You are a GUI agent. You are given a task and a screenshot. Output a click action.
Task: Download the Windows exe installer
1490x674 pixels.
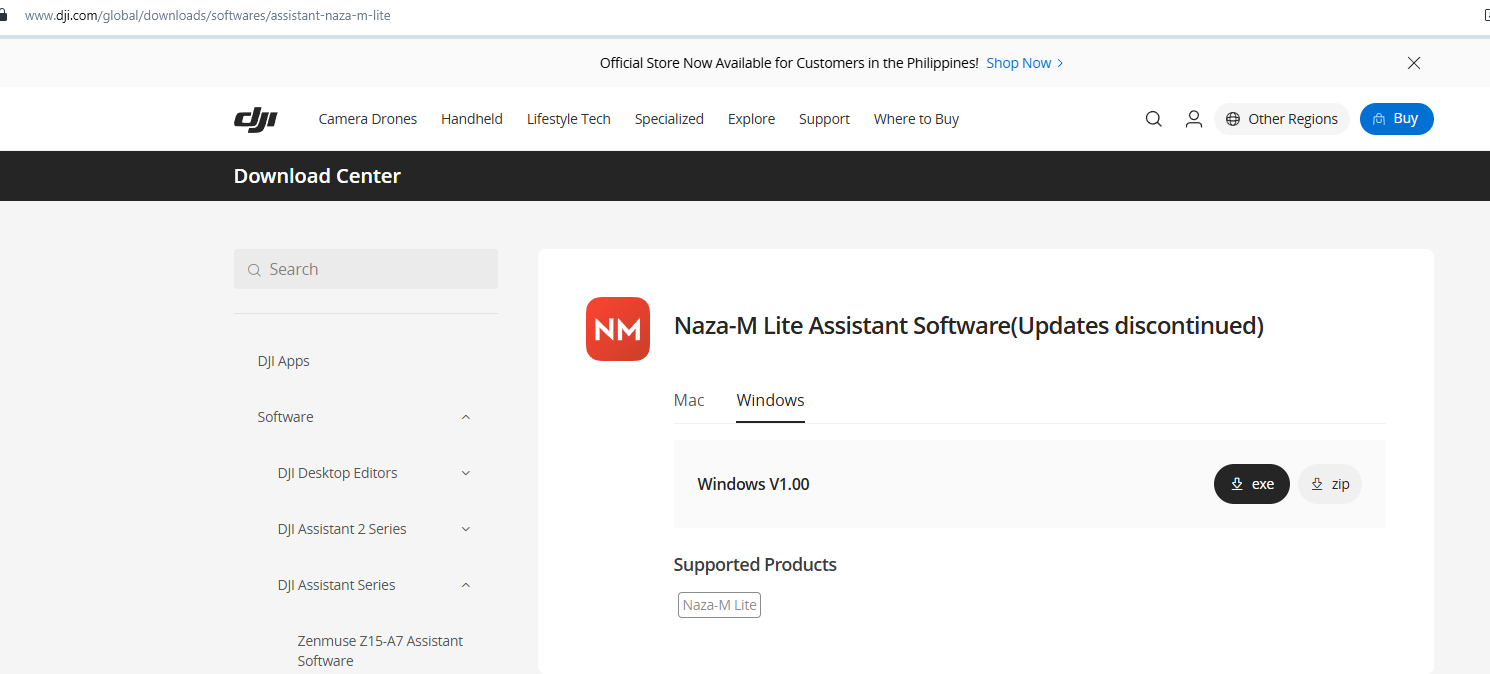click(x=1251, y=484)
